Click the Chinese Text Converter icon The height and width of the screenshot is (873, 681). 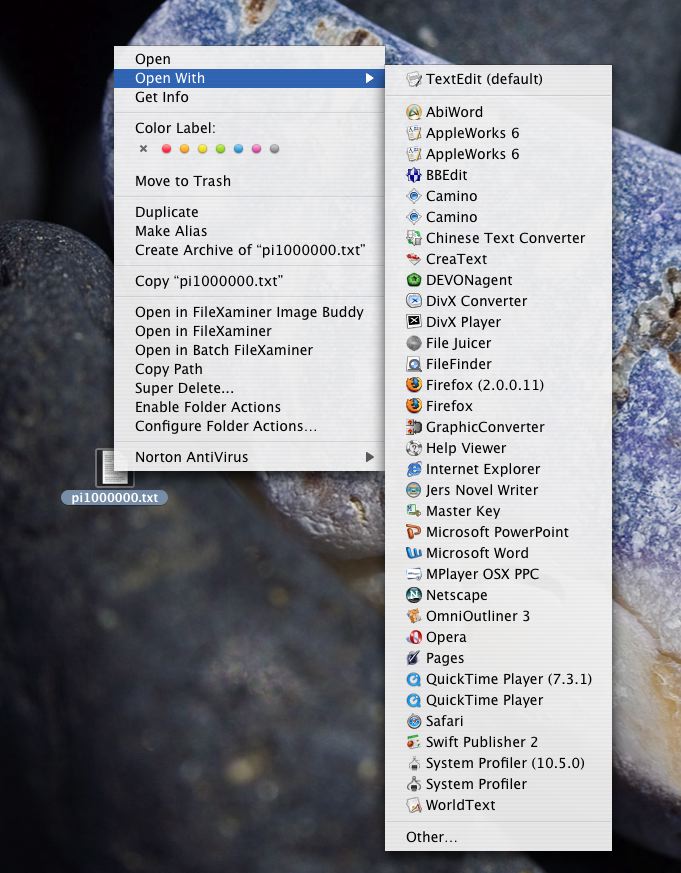[x=414, y=238]
